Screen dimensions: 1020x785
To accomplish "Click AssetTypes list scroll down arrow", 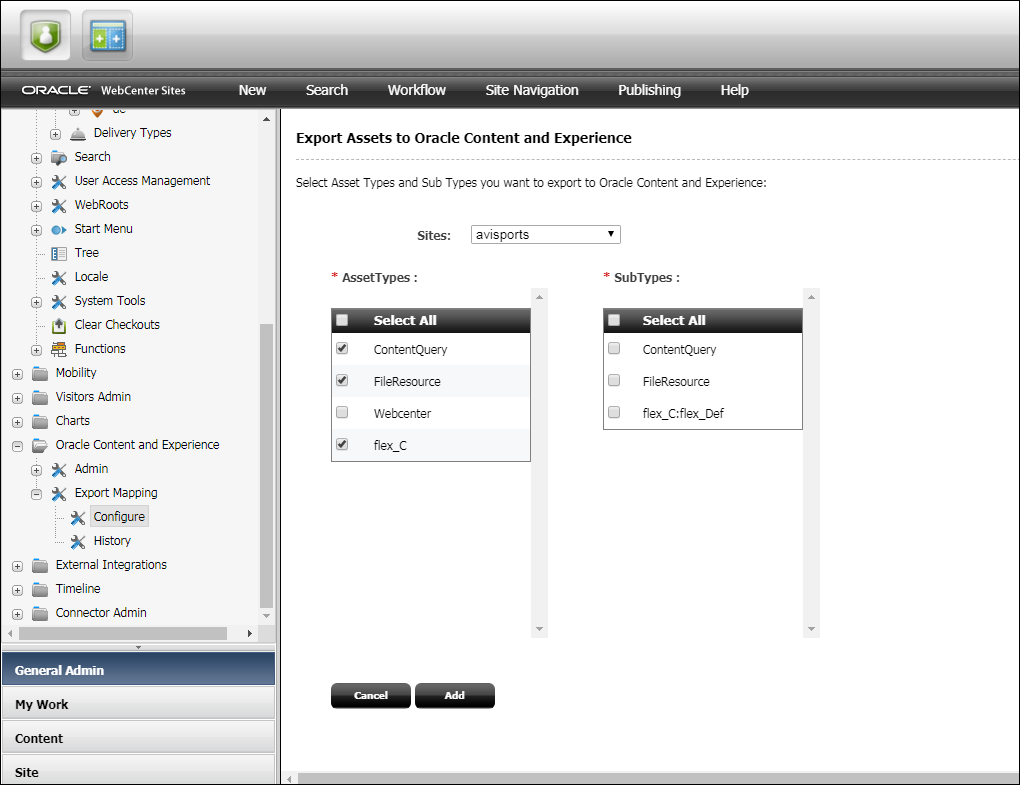I will [x=539, y=629].
